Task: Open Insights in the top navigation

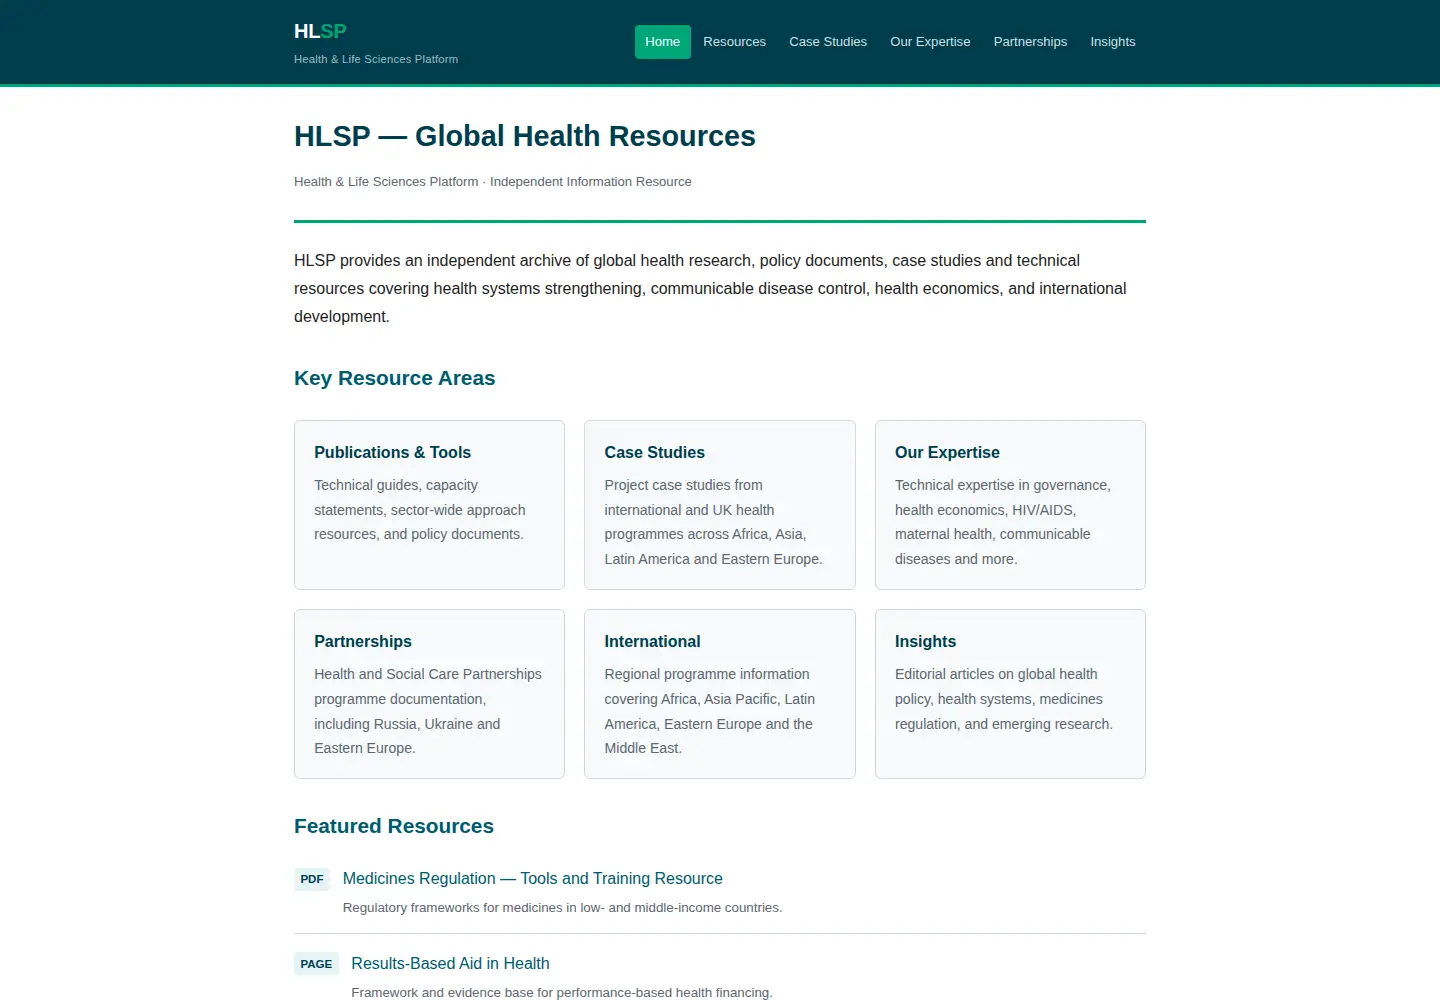Action: [x=1113, y=42]
